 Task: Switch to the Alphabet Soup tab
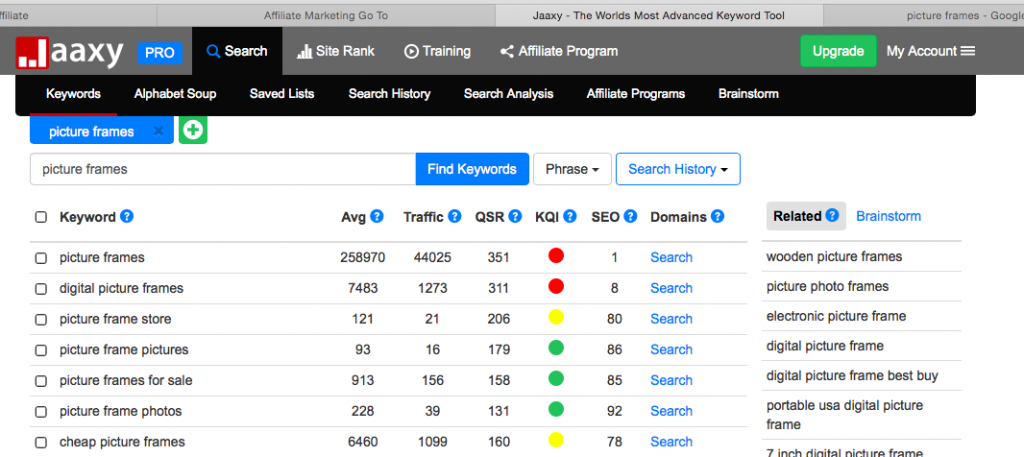(x=175, y=94)
